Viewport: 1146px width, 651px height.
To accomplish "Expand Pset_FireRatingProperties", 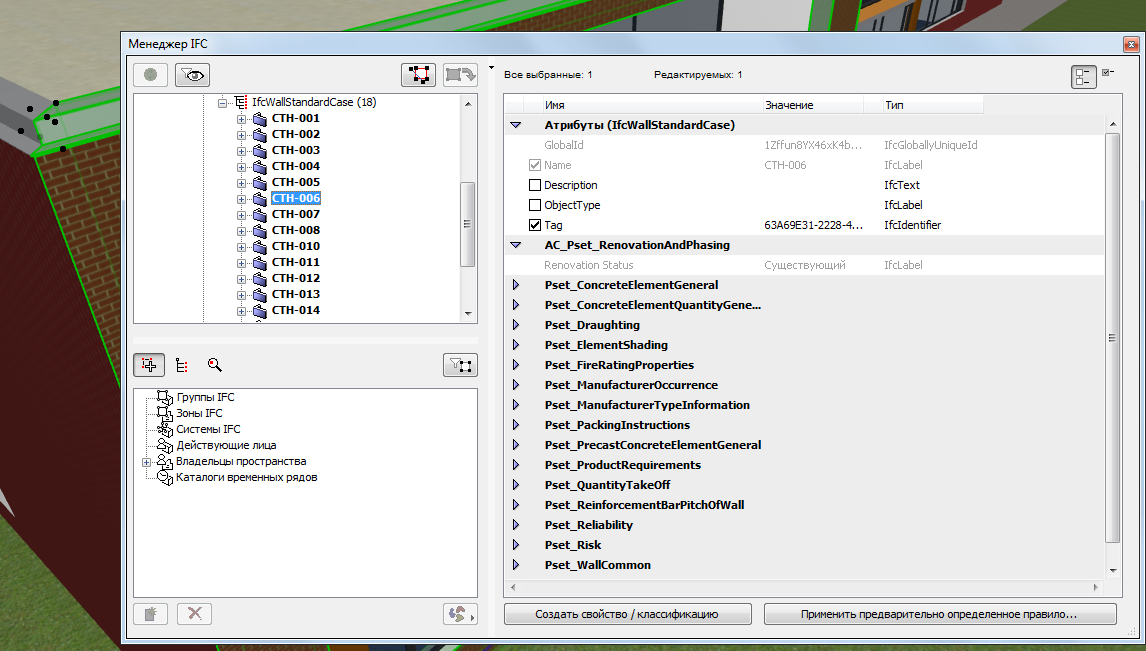I will click(x=515, y=365).
